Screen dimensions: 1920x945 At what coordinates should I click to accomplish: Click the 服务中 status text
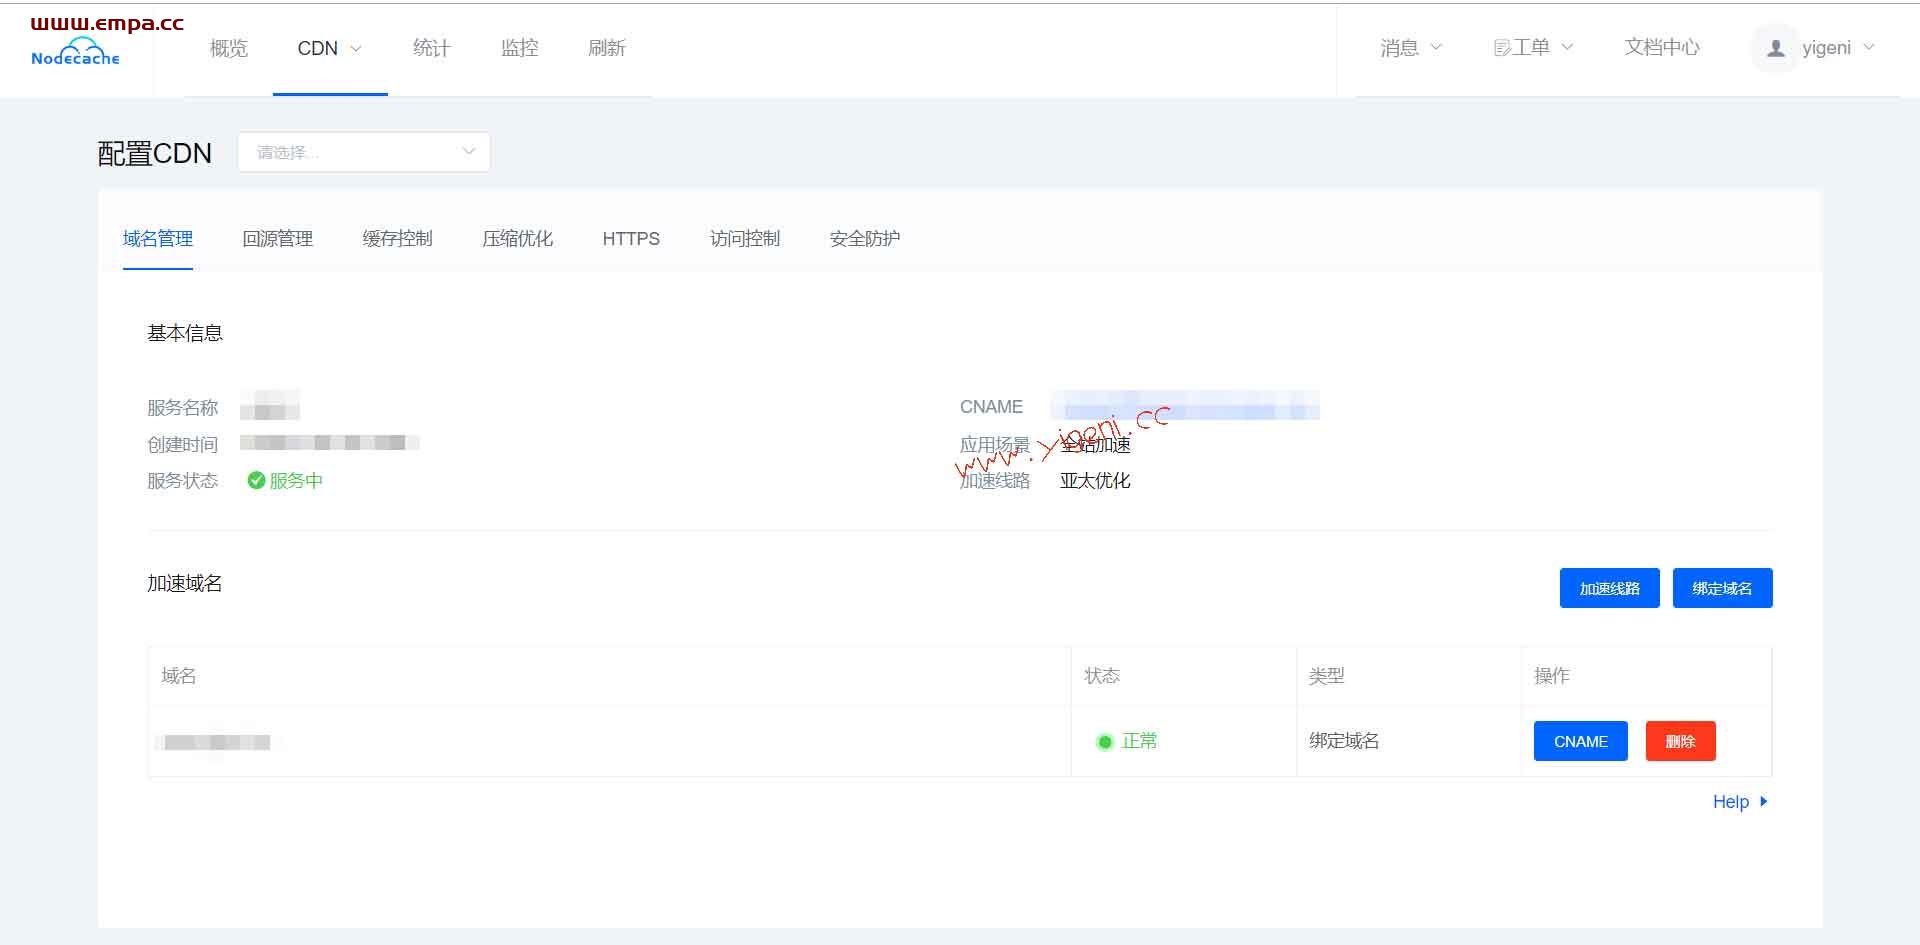296,481
